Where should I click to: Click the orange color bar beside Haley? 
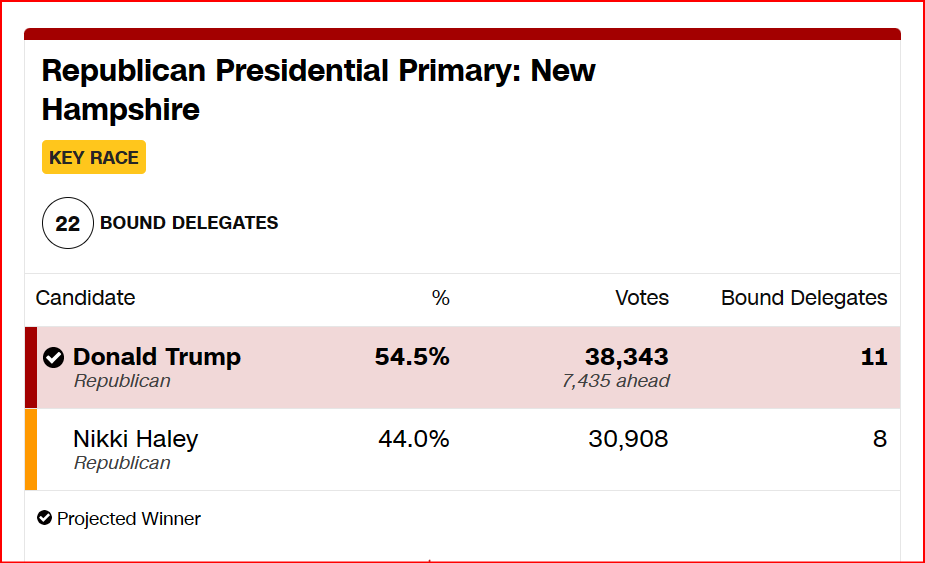(x=31, y=449)
